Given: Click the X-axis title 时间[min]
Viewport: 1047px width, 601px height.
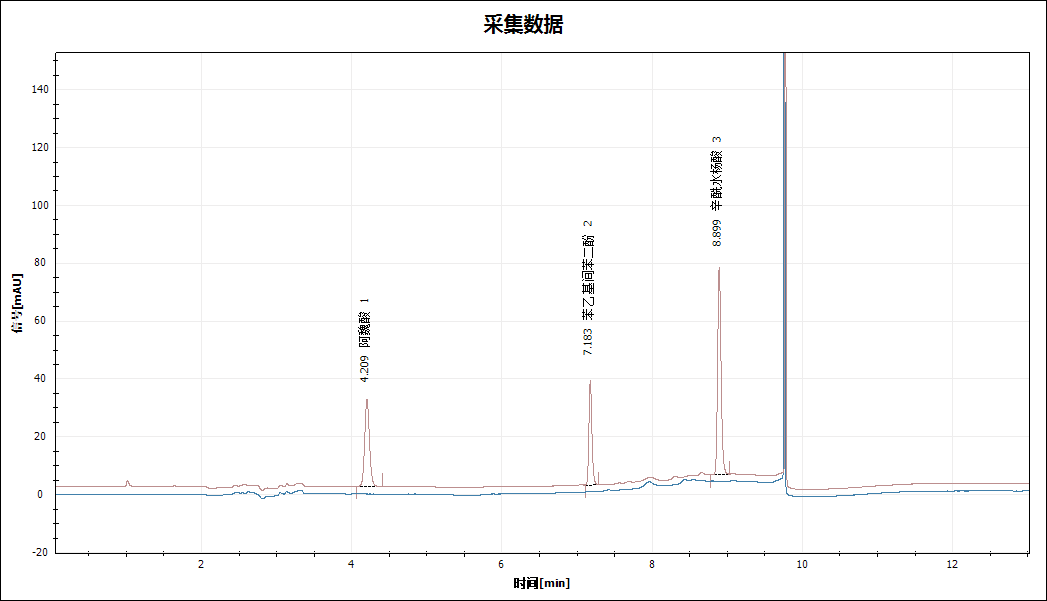Looking at the screenshot, I should 542,583.
